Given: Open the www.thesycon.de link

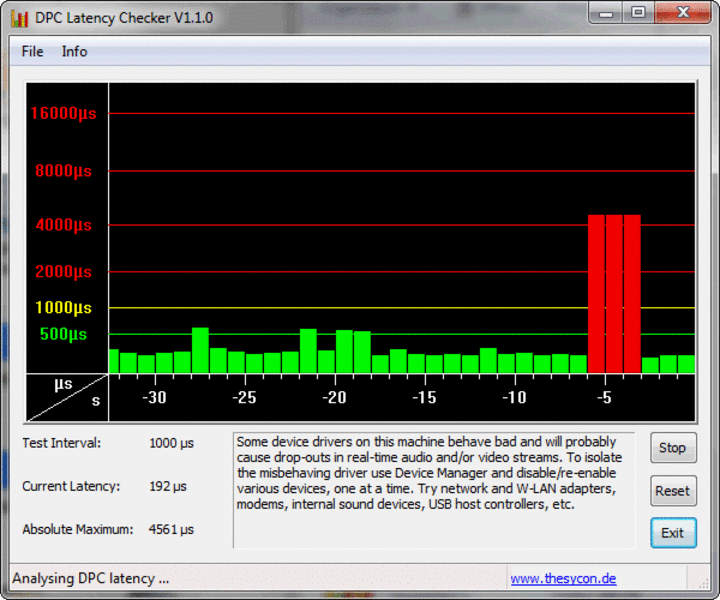Looking at the screenshot, I should pyautogui.click(x=563, y=578).
